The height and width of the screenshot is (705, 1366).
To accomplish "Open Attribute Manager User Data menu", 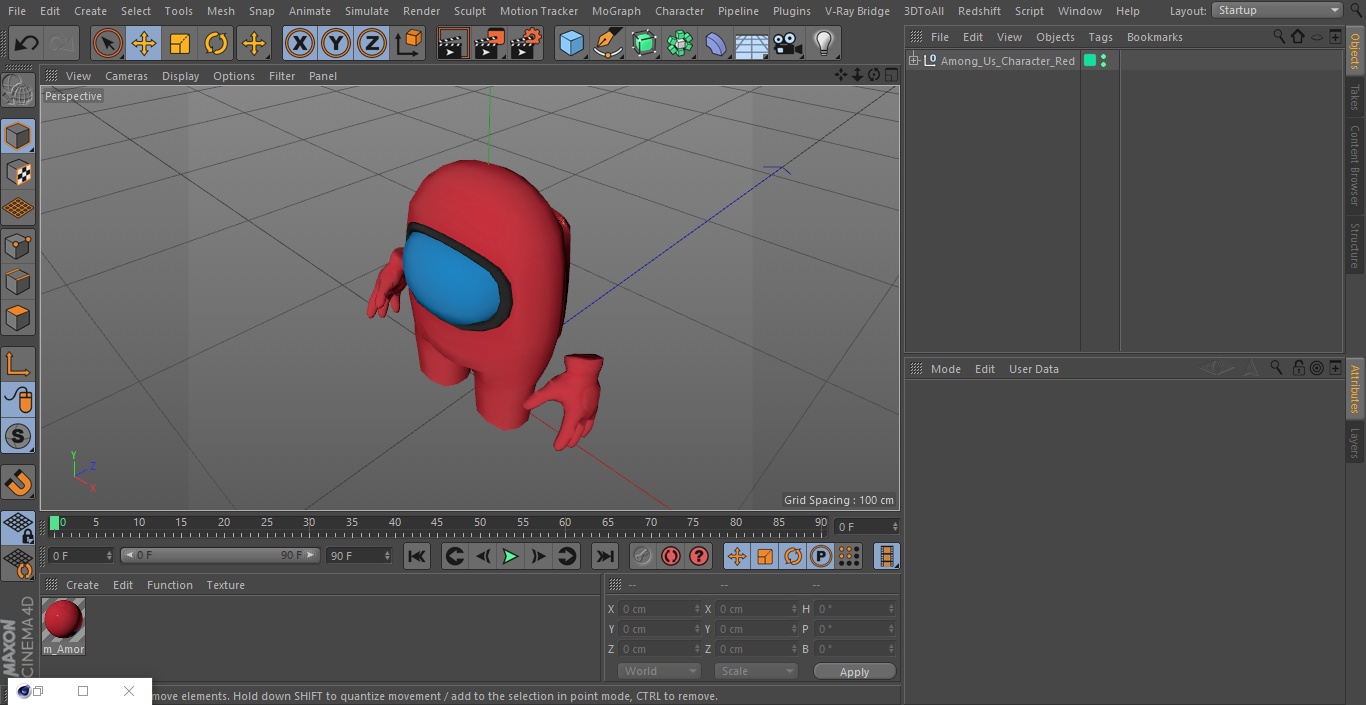I will click(x=1033, y=369).
